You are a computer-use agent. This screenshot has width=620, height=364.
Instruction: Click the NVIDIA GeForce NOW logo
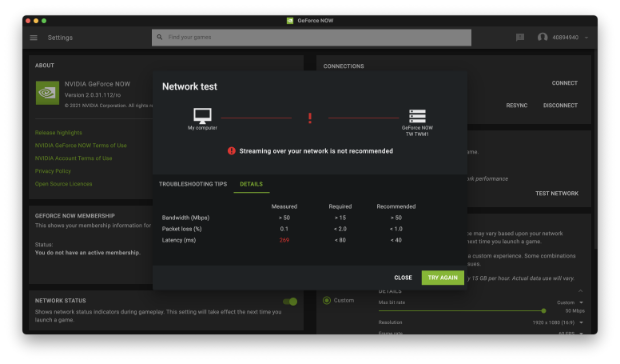tap(47, 93)
